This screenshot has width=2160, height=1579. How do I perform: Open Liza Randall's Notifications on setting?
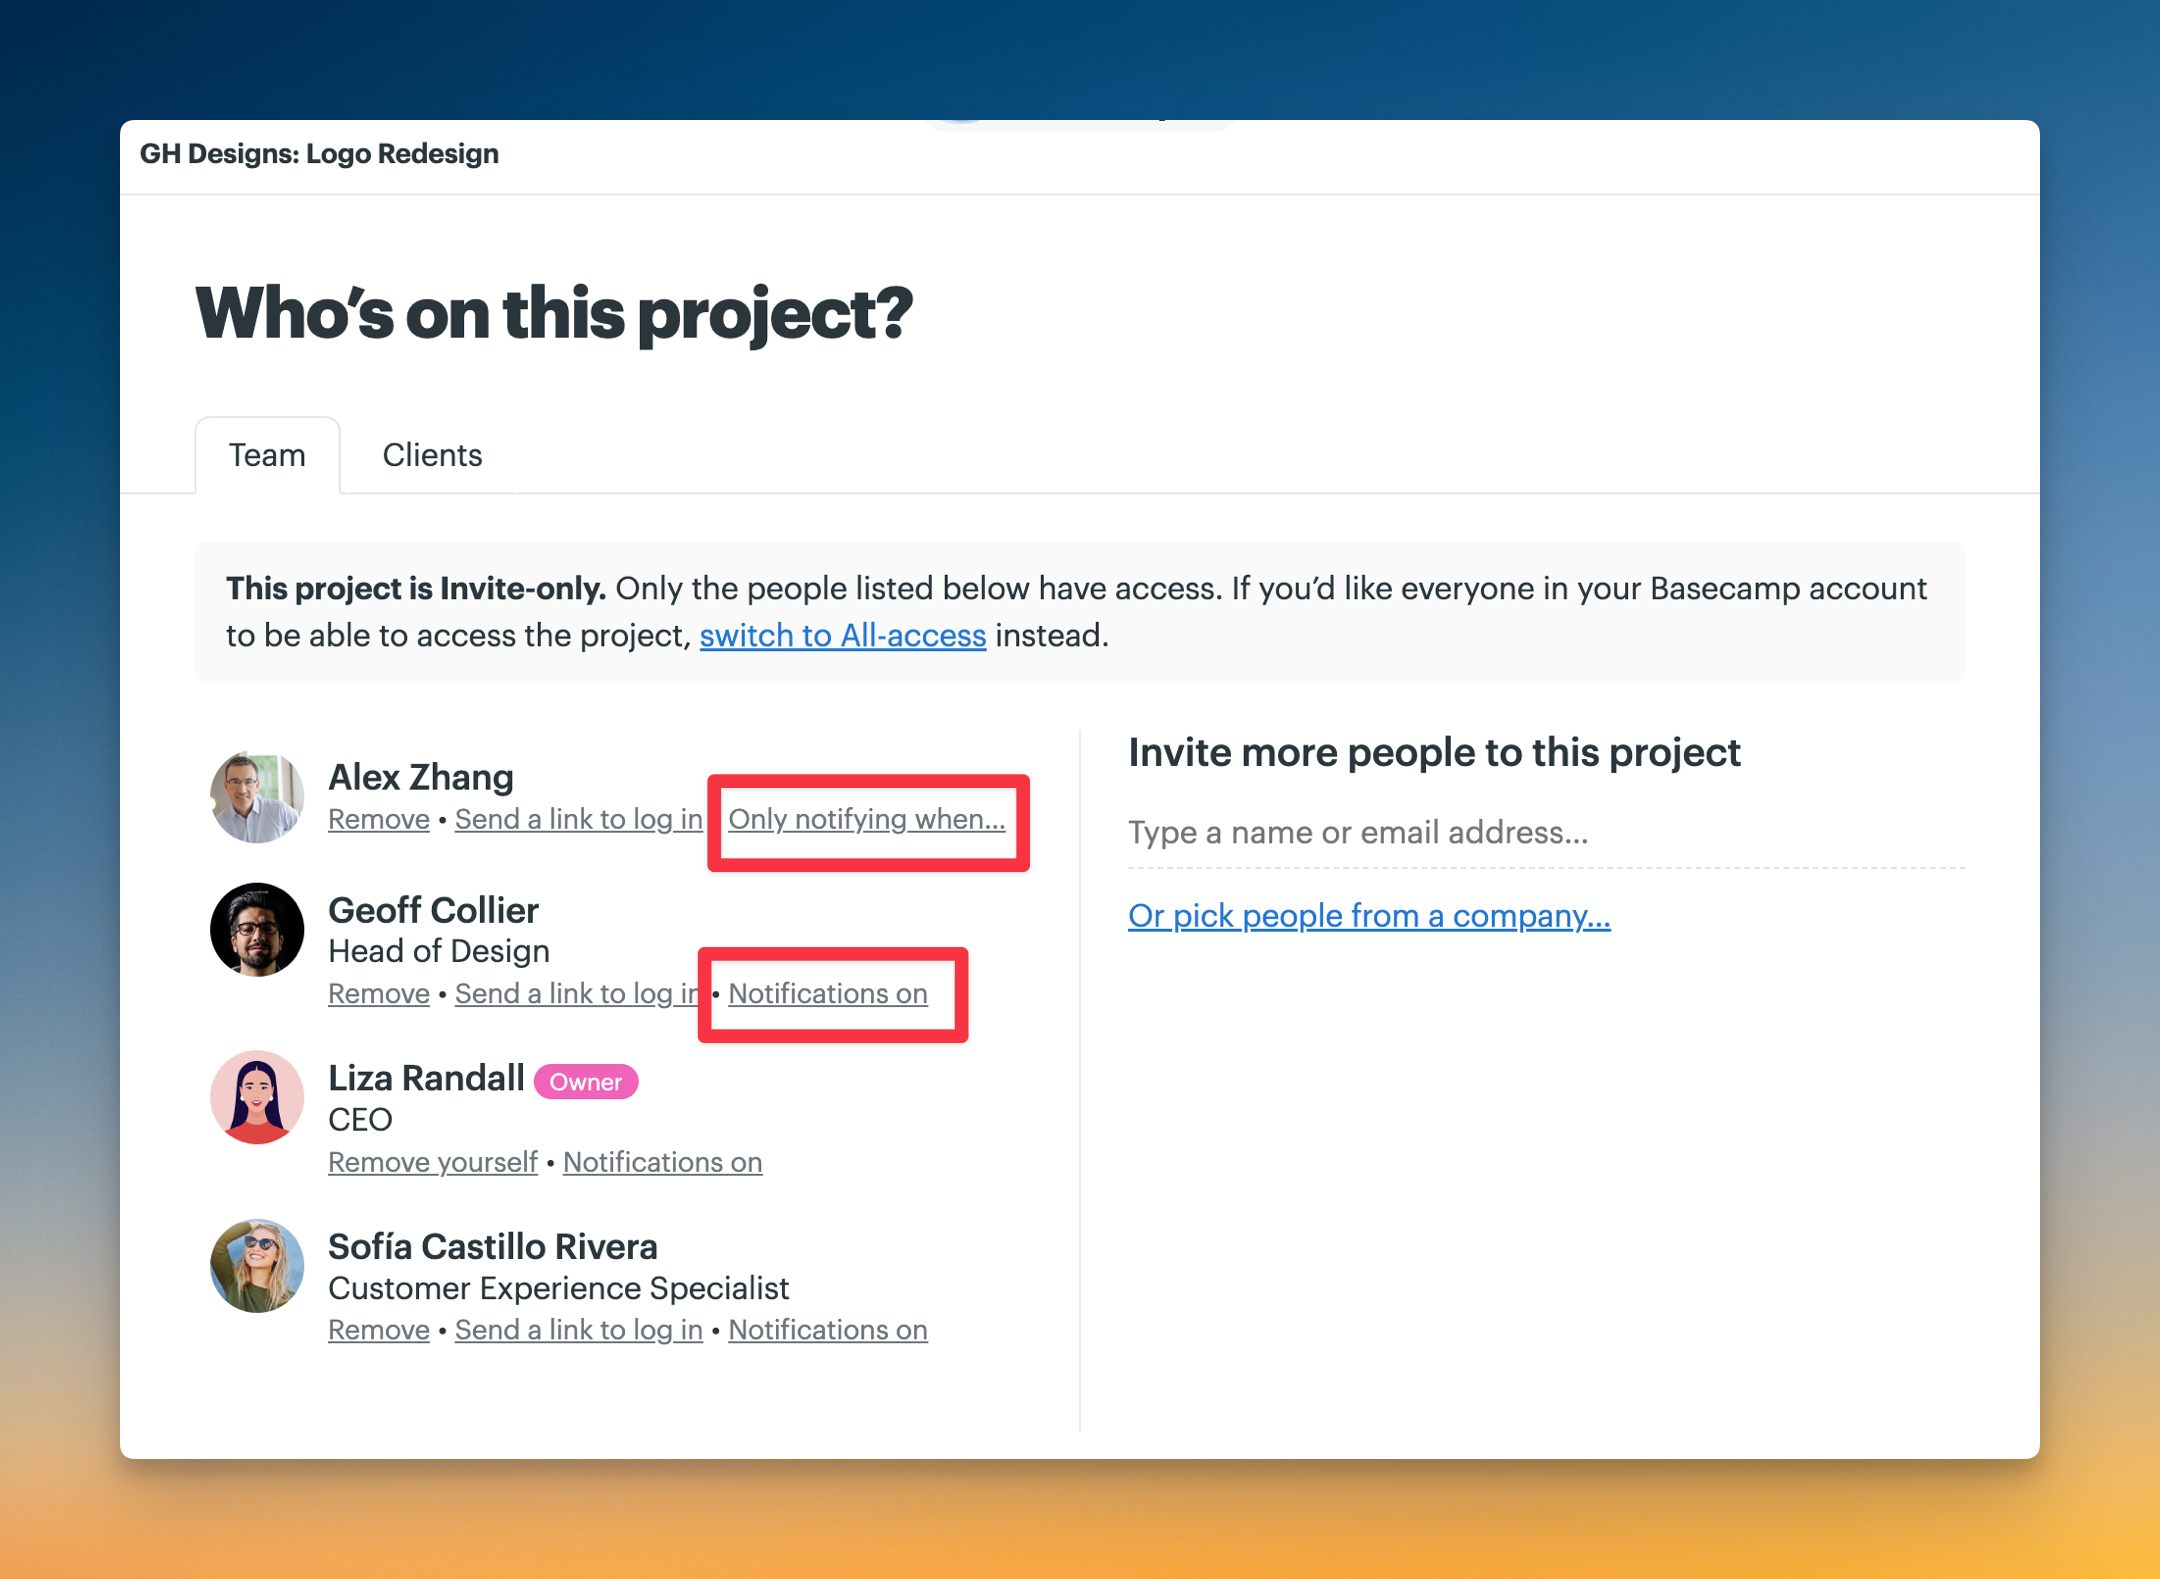(x=662, y=1162)
